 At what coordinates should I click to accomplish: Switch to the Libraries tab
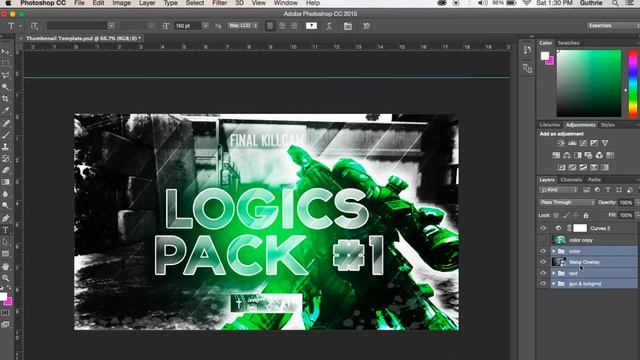pos(549,125)
